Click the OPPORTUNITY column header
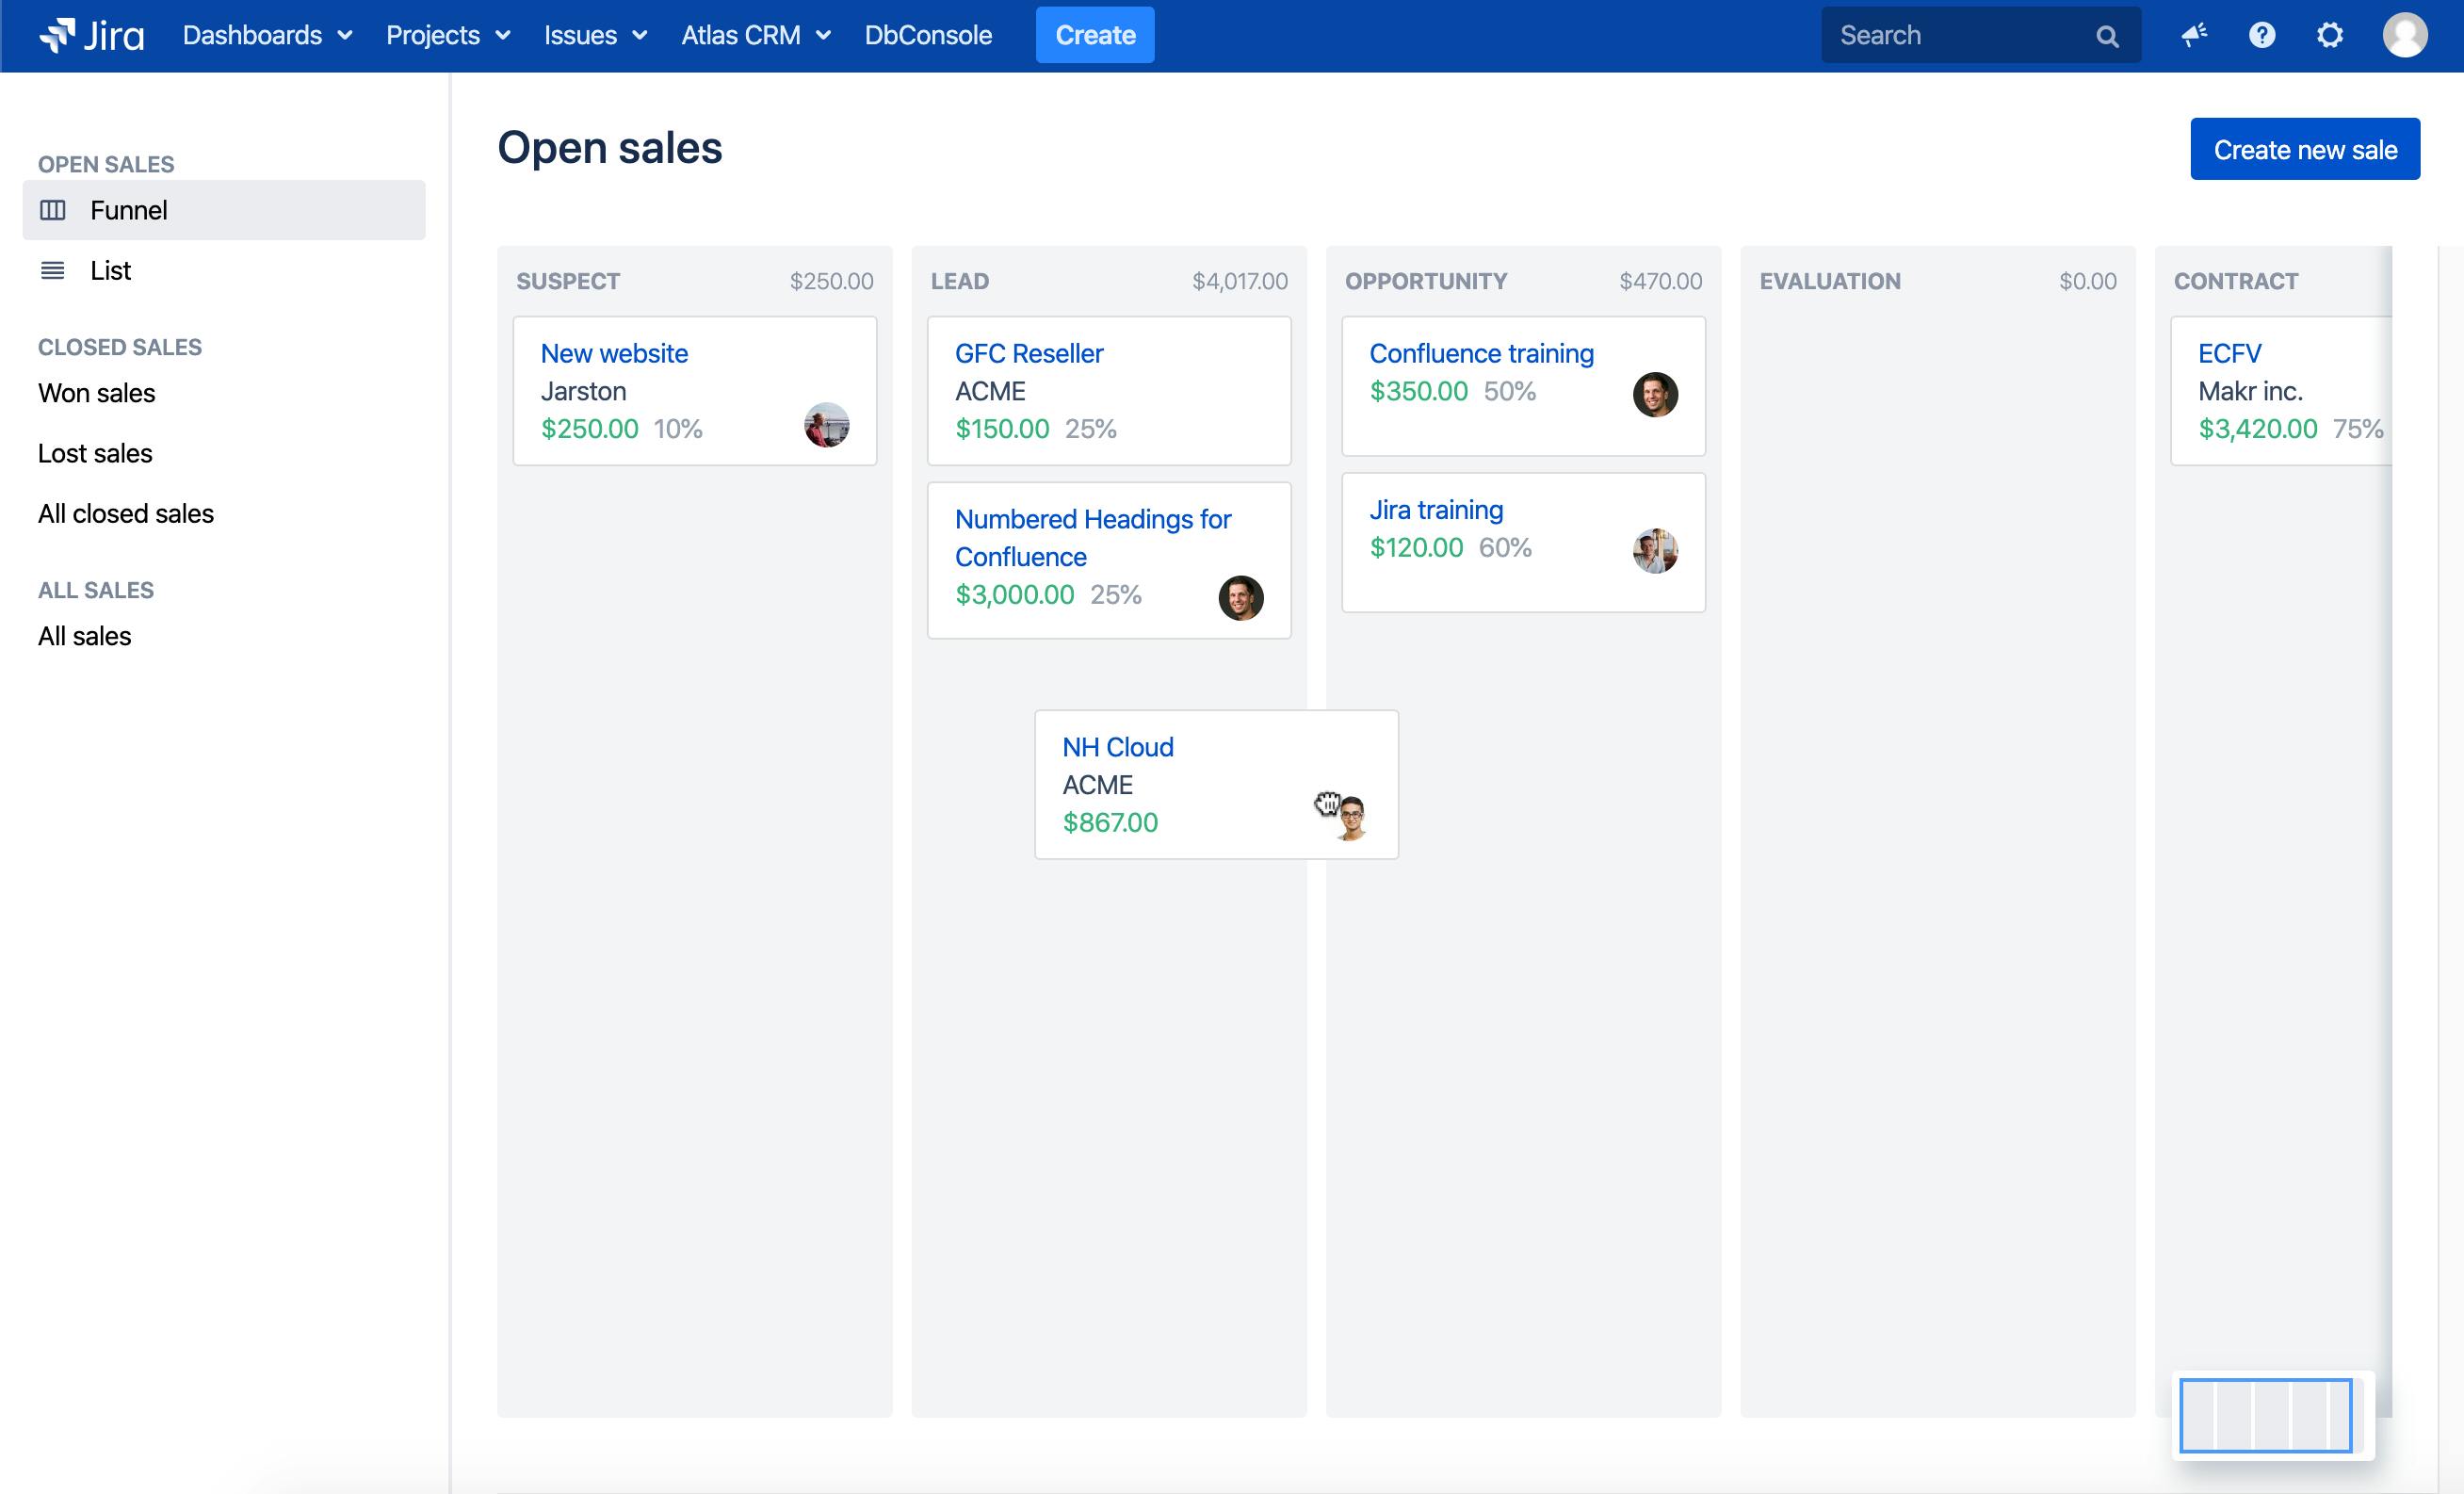Screen dimensions: 2464x1494 pos(1426,281)
